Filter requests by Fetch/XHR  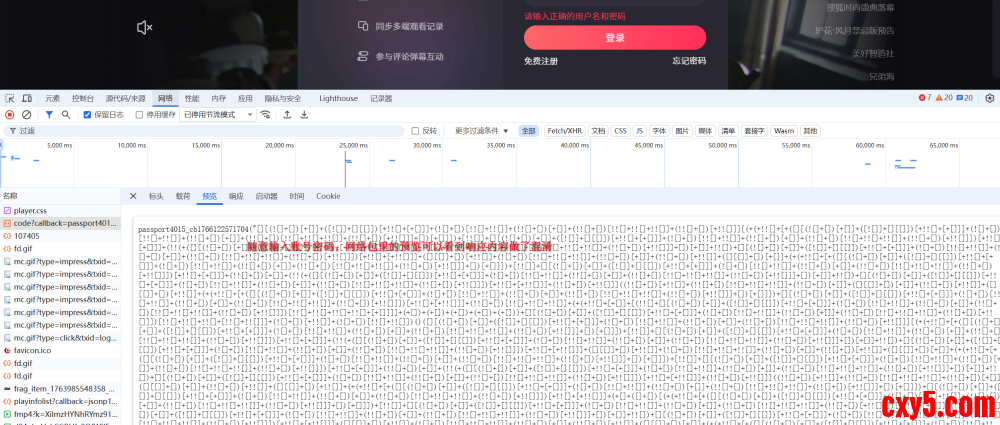tap(564, 131)
